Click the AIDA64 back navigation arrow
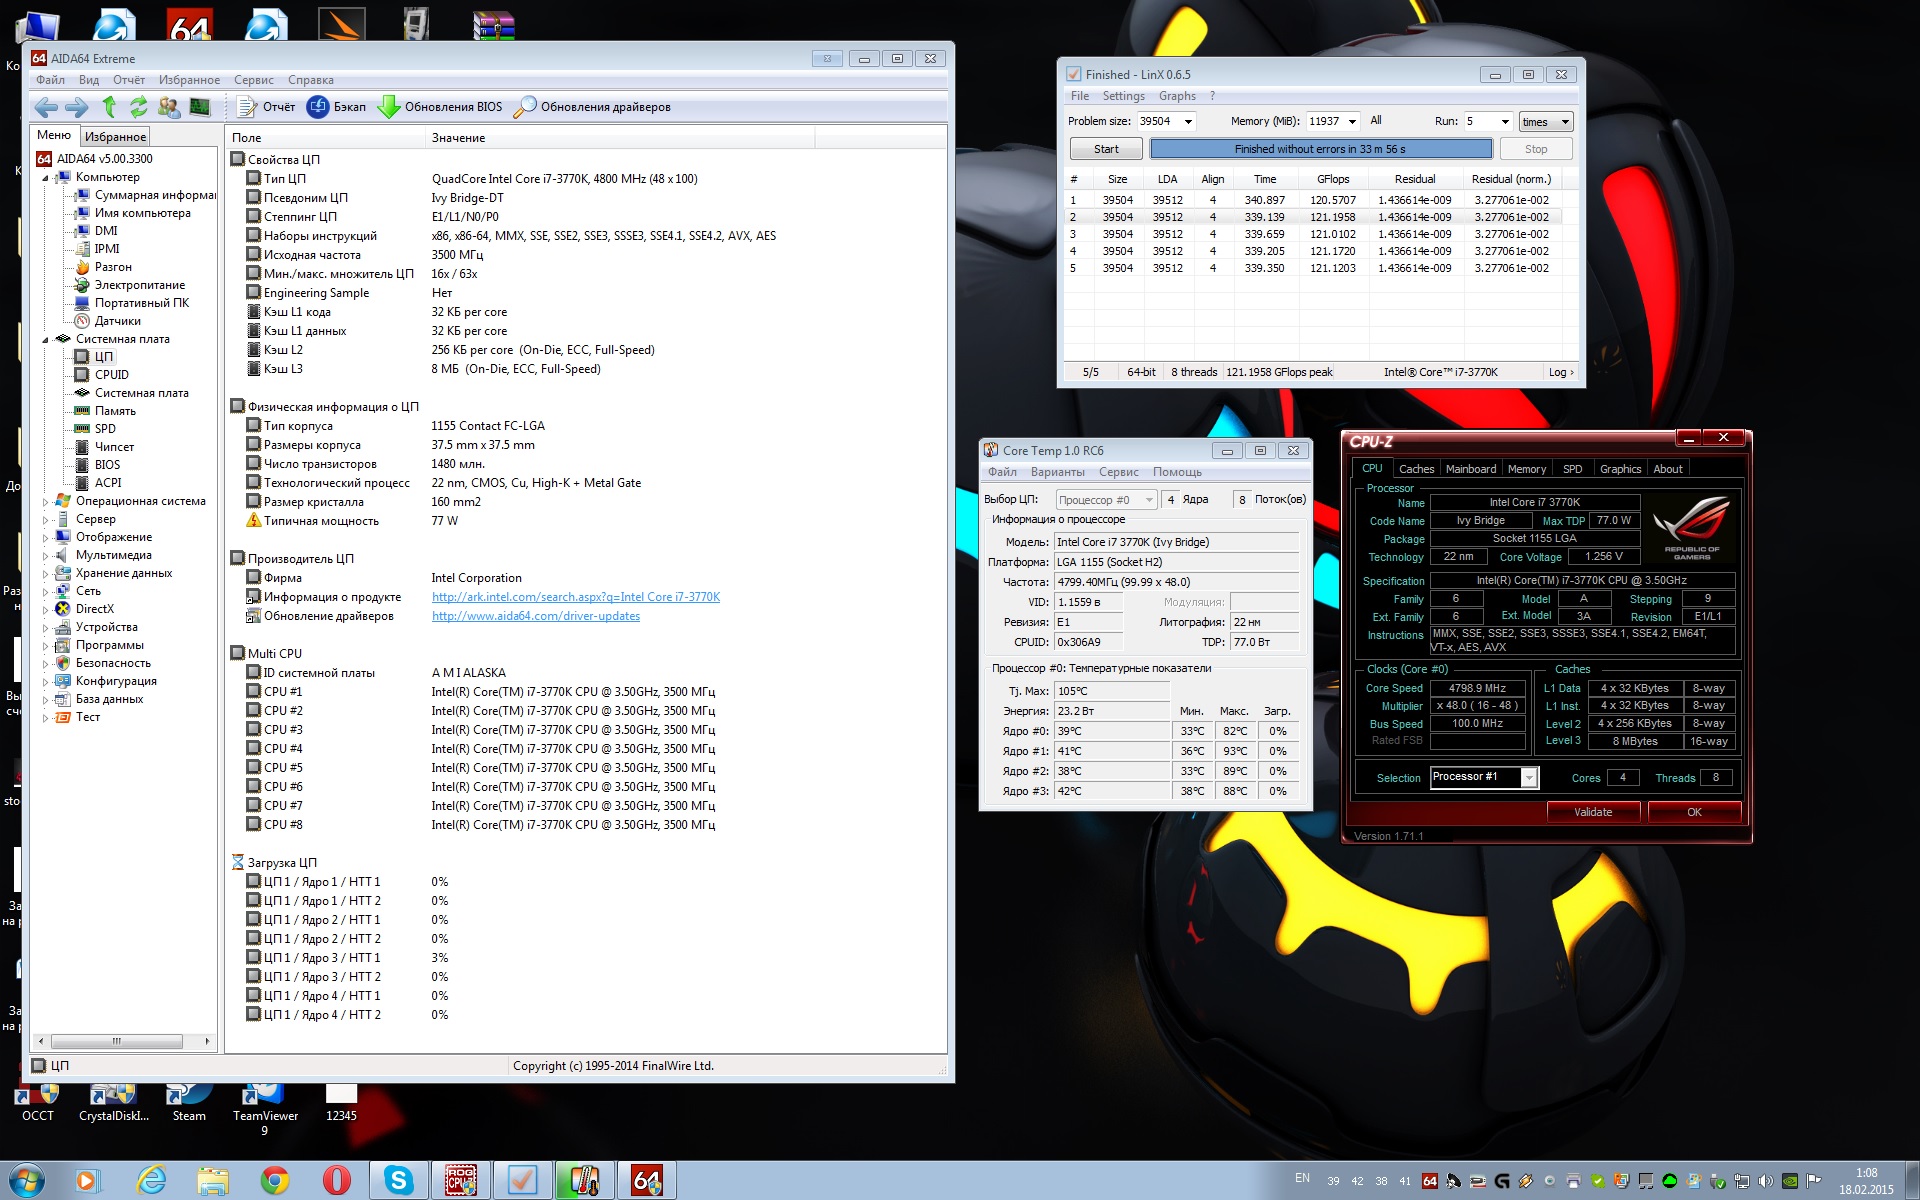 pyautogui.click(x=45, y=107)
